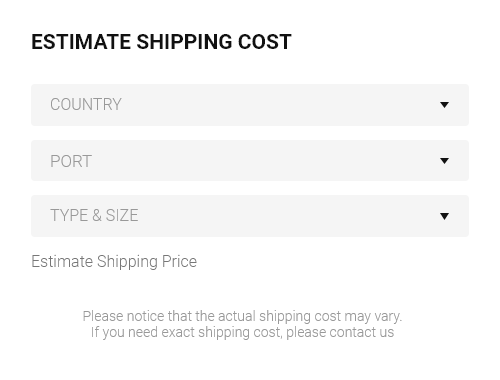The width and height of the screenshot is (500, 380).
Task: Click the TYPE & SIZE placeholder text
Action: [94, 215]
